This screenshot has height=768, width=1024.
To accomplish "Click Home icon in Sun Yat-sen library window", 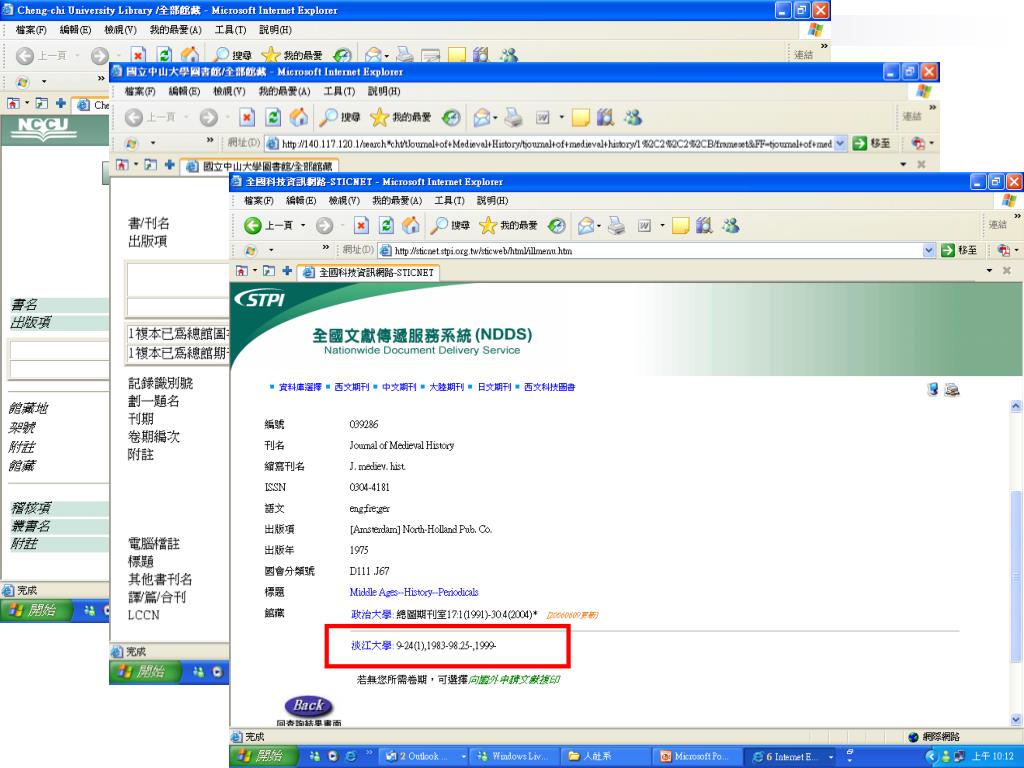I will (x=298, y=118).
